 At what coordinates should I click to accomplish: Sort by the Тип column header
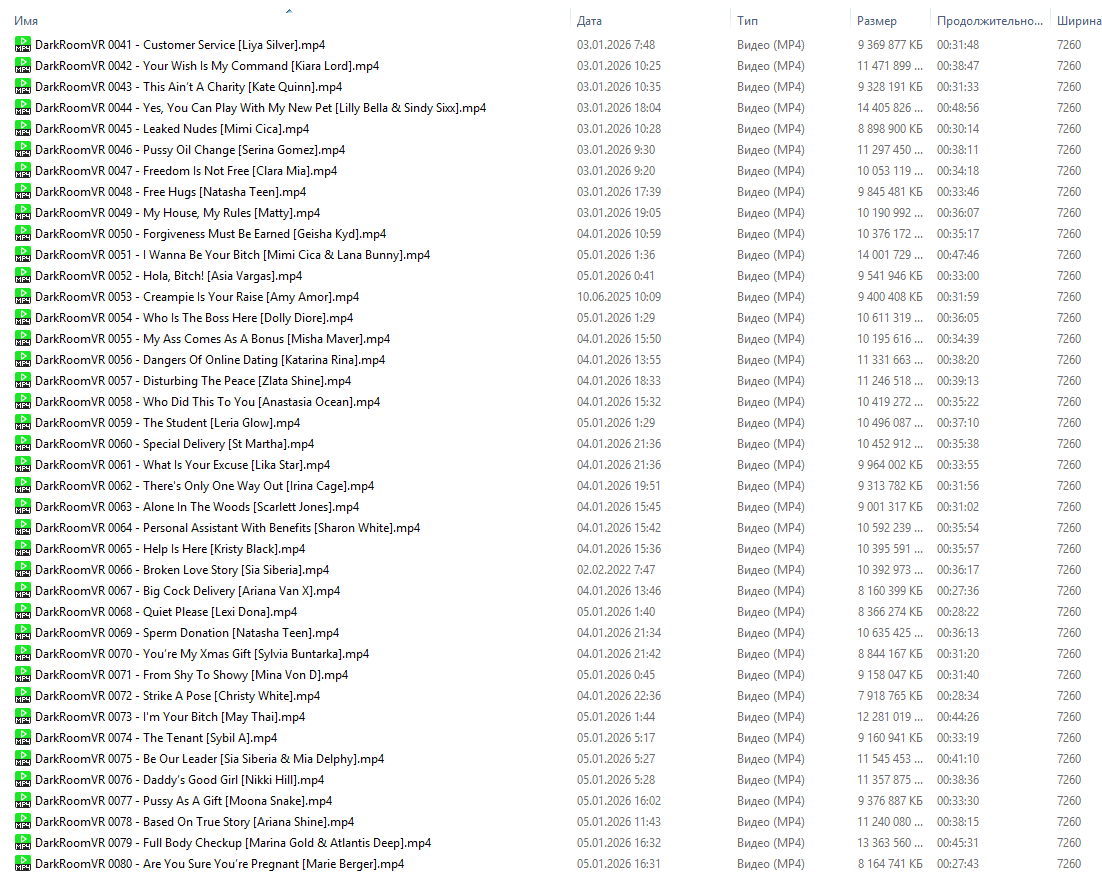point(747,21)
